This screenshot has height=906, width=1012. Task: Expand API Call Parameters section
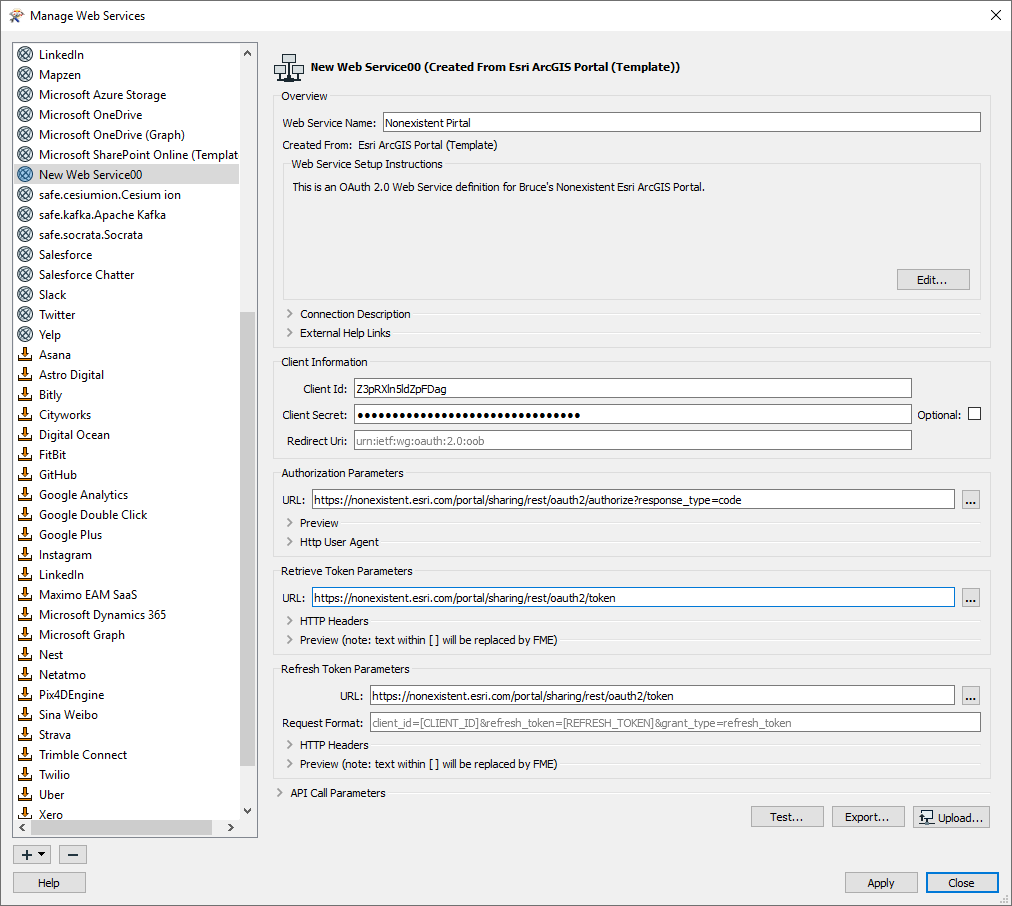click(279, 792)
